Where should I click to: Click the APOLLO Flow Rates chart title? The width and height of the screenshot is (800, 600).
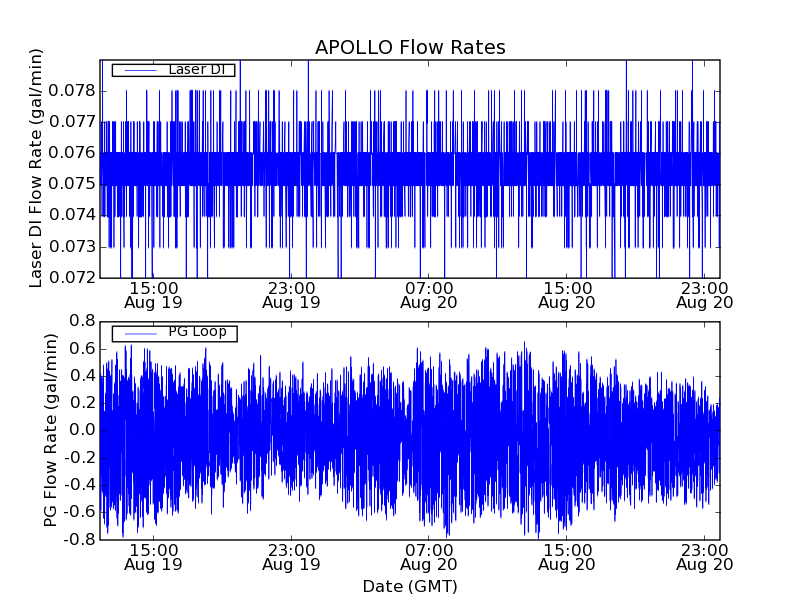coord(410,47)
